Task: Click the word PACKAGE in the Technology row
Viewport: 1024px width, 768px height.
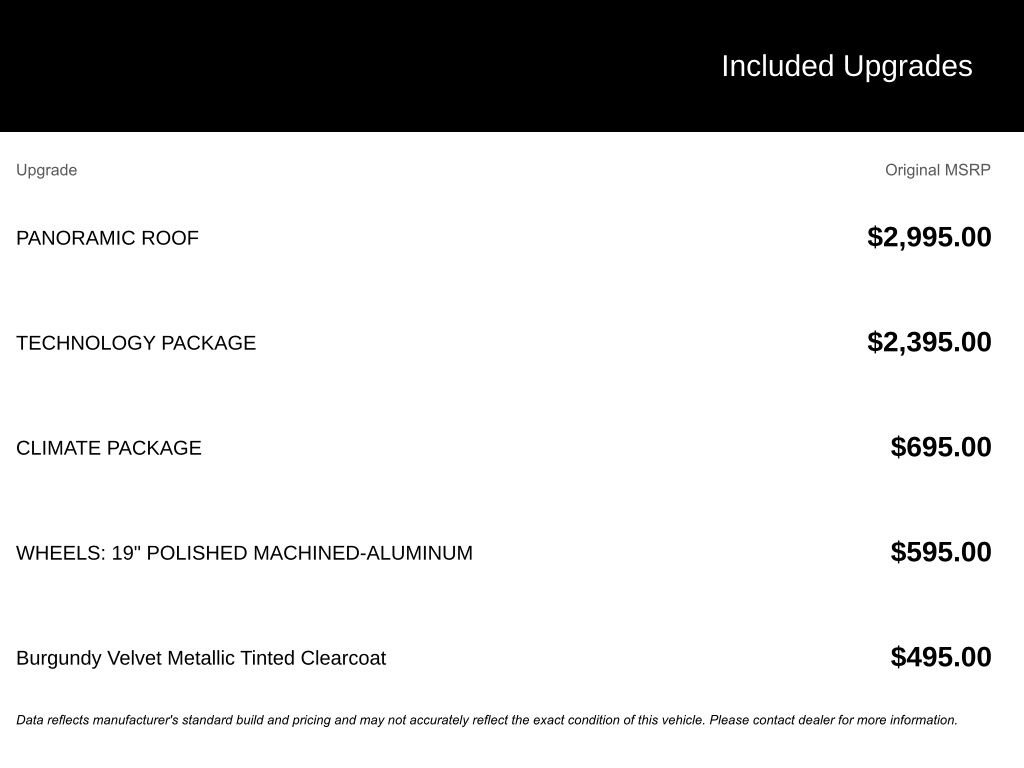Action: pyautogui.click(x=208, y=343)
